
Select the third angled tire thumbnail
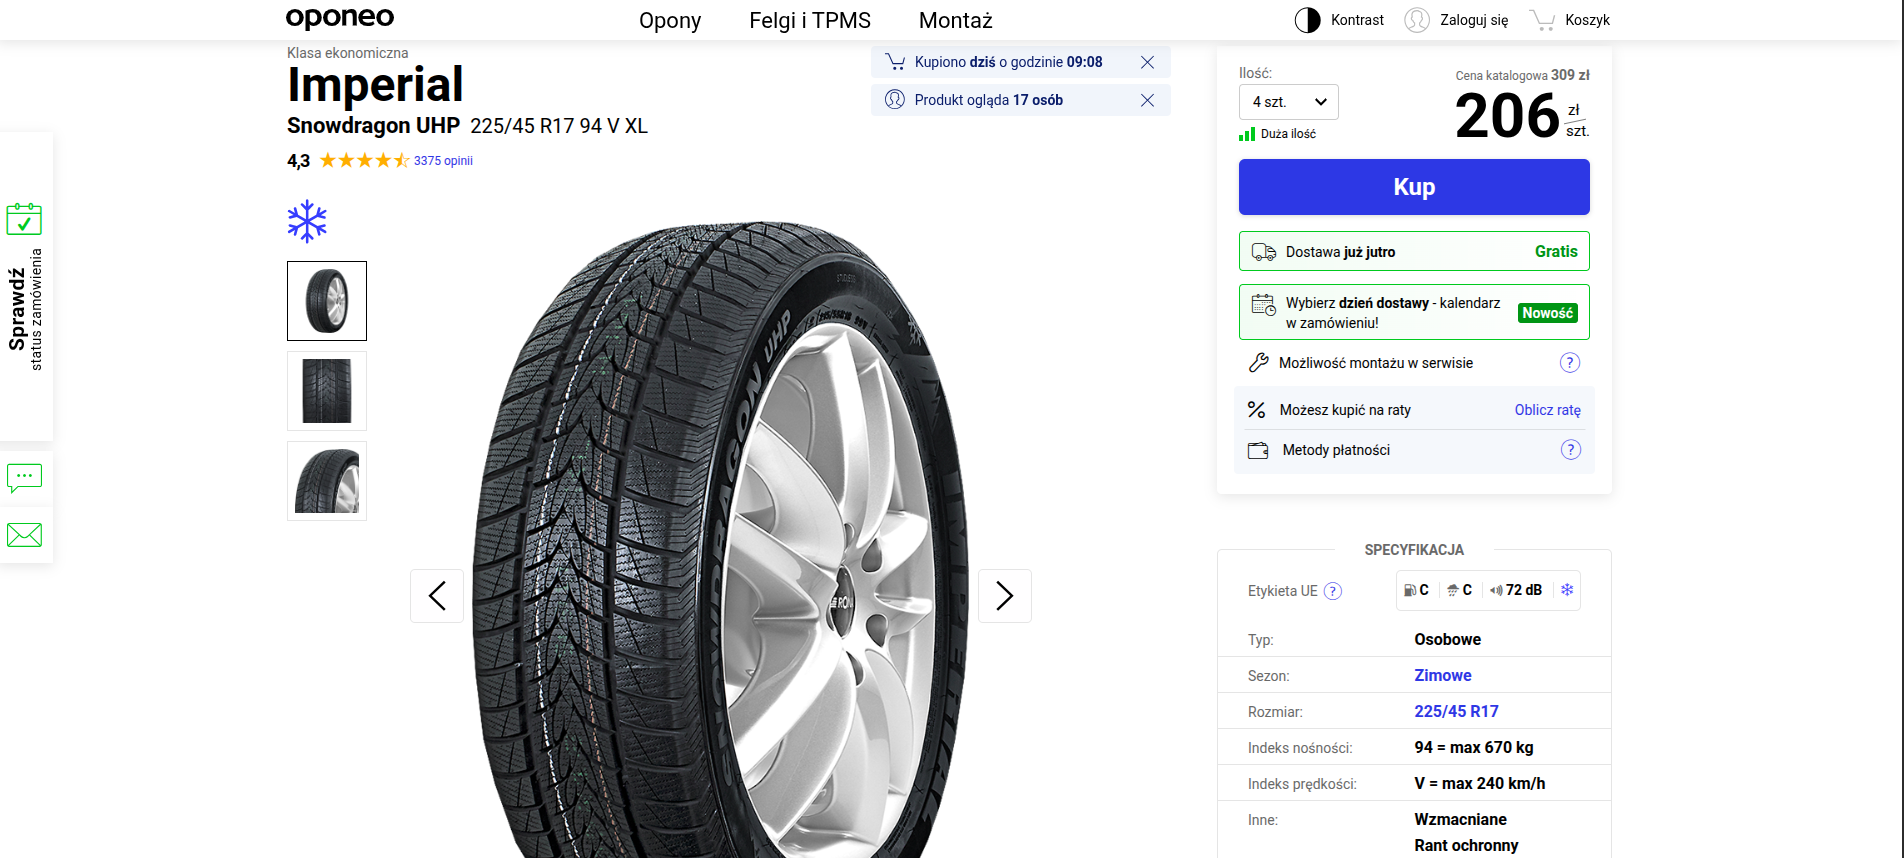(x=327, y=481)
